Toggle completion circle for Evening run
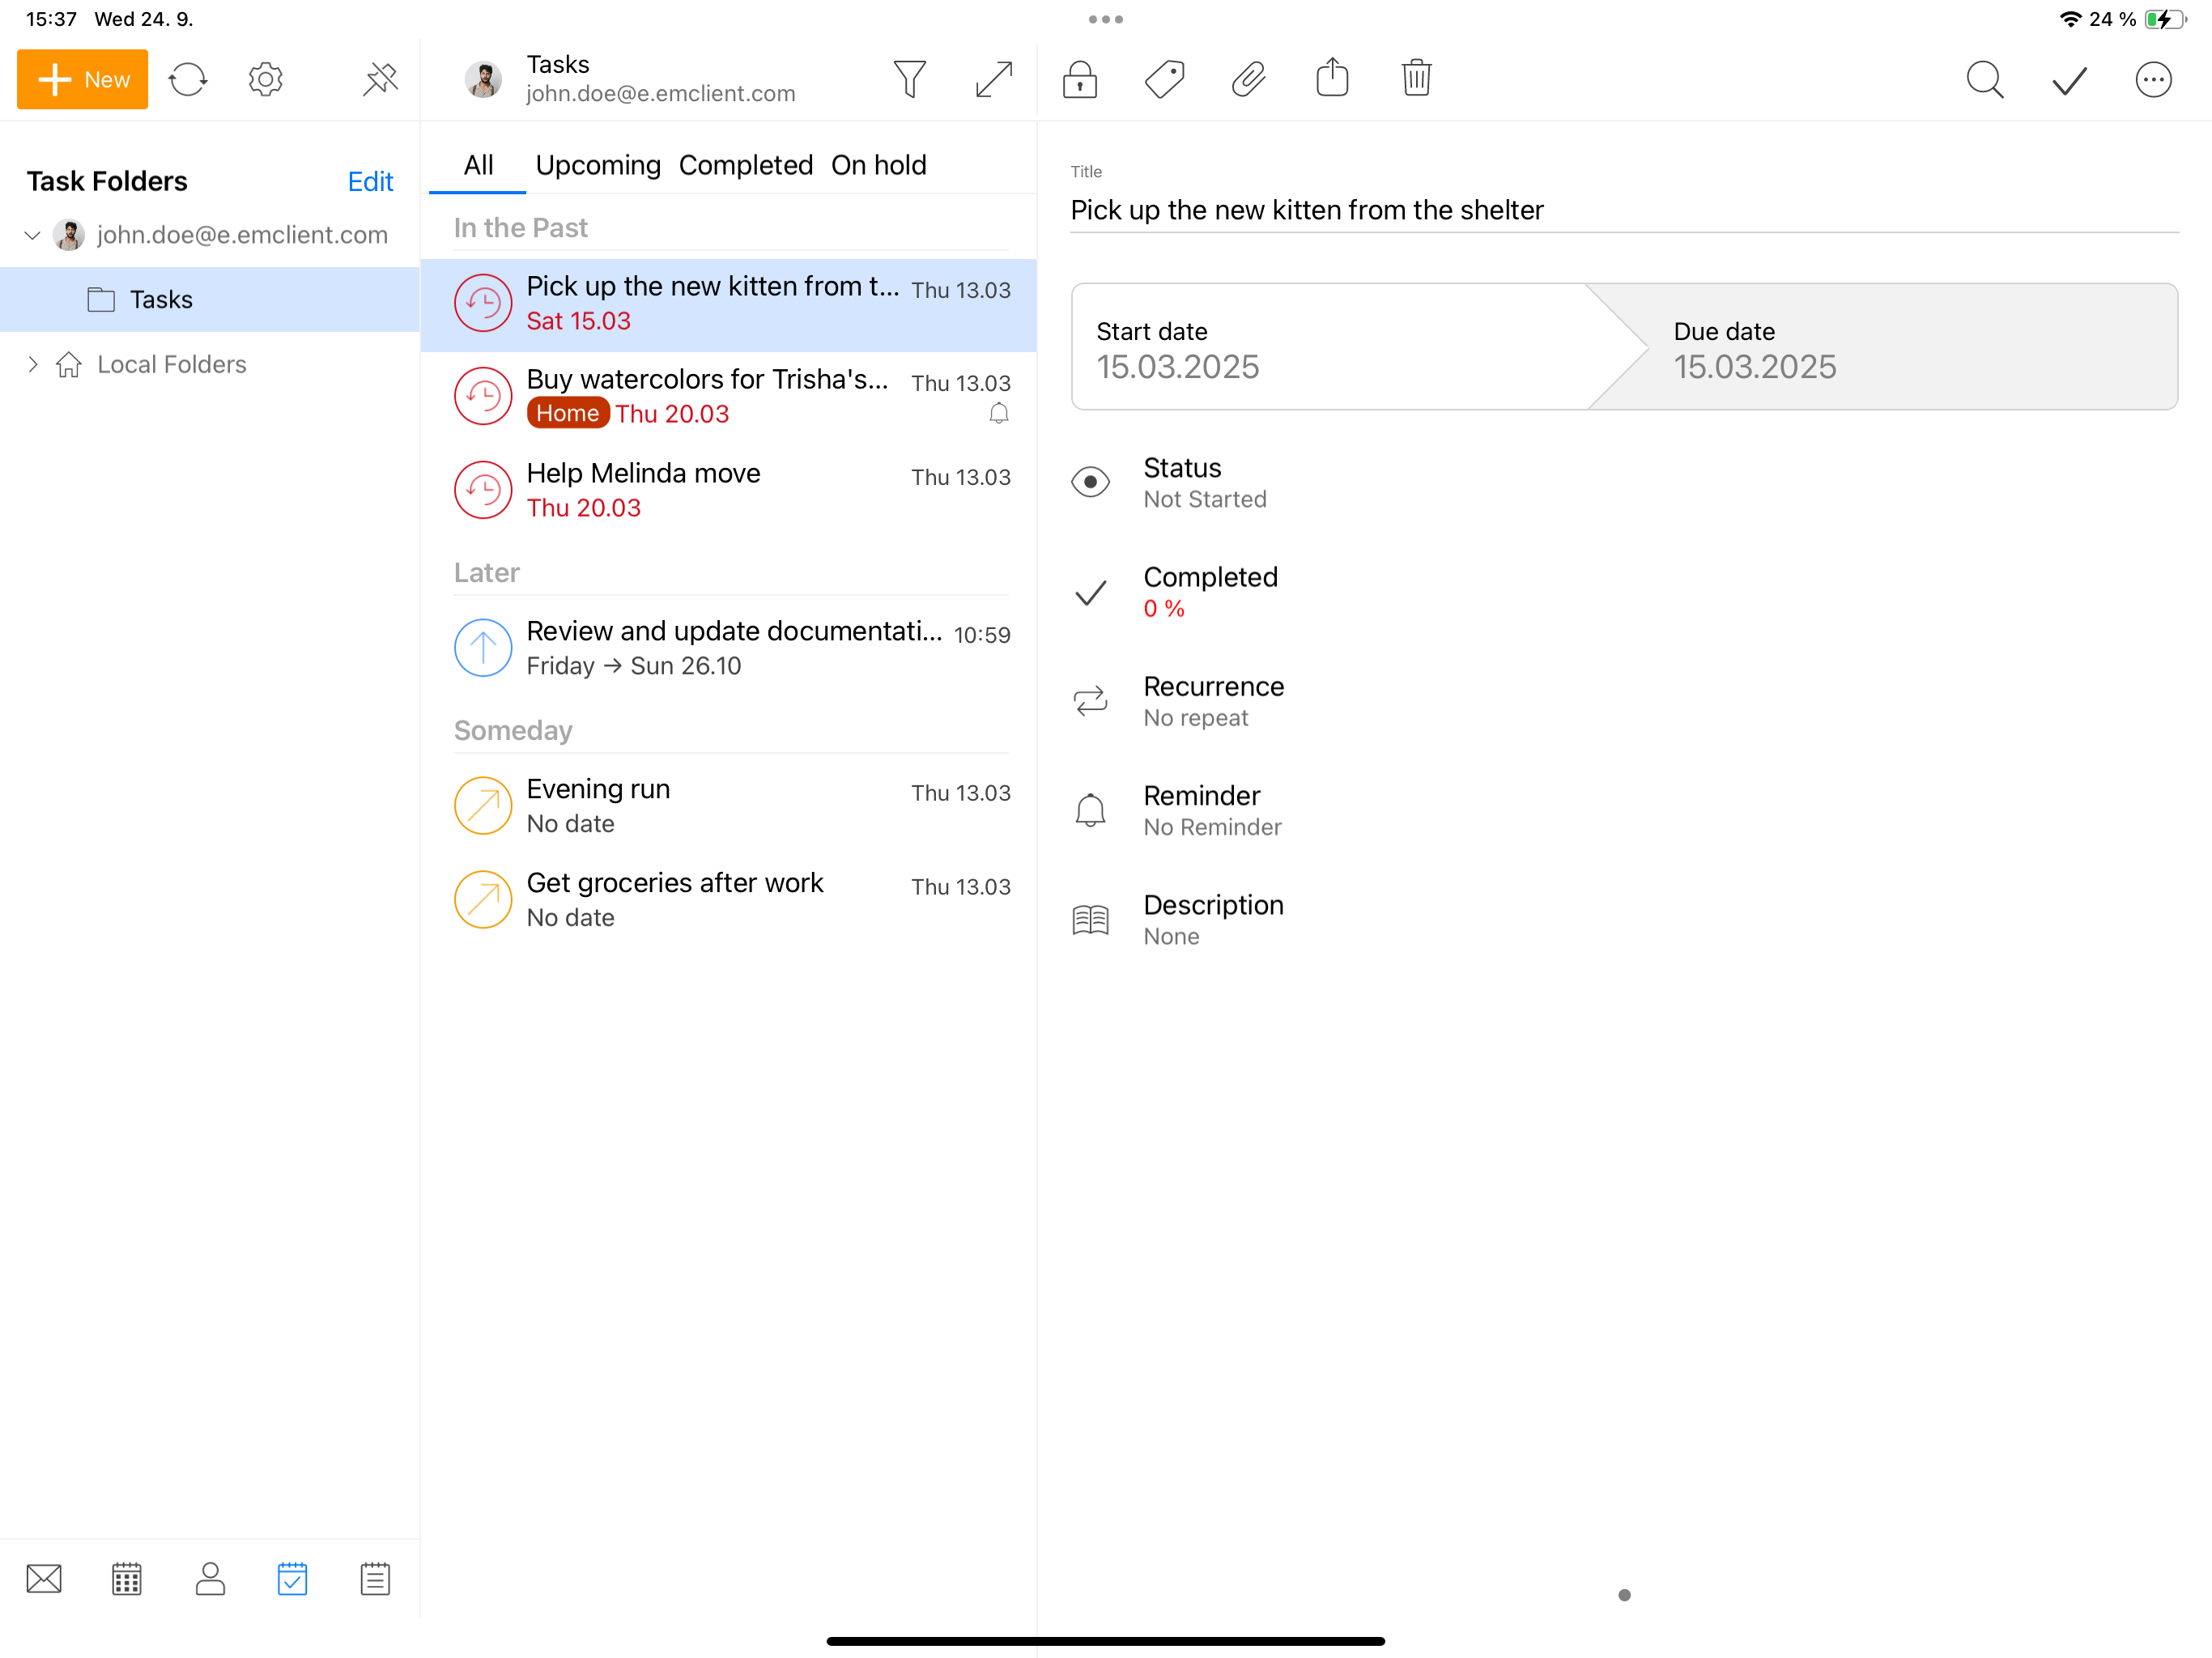This screenshot has height=1658, width=2212. [x=483, y=805]
